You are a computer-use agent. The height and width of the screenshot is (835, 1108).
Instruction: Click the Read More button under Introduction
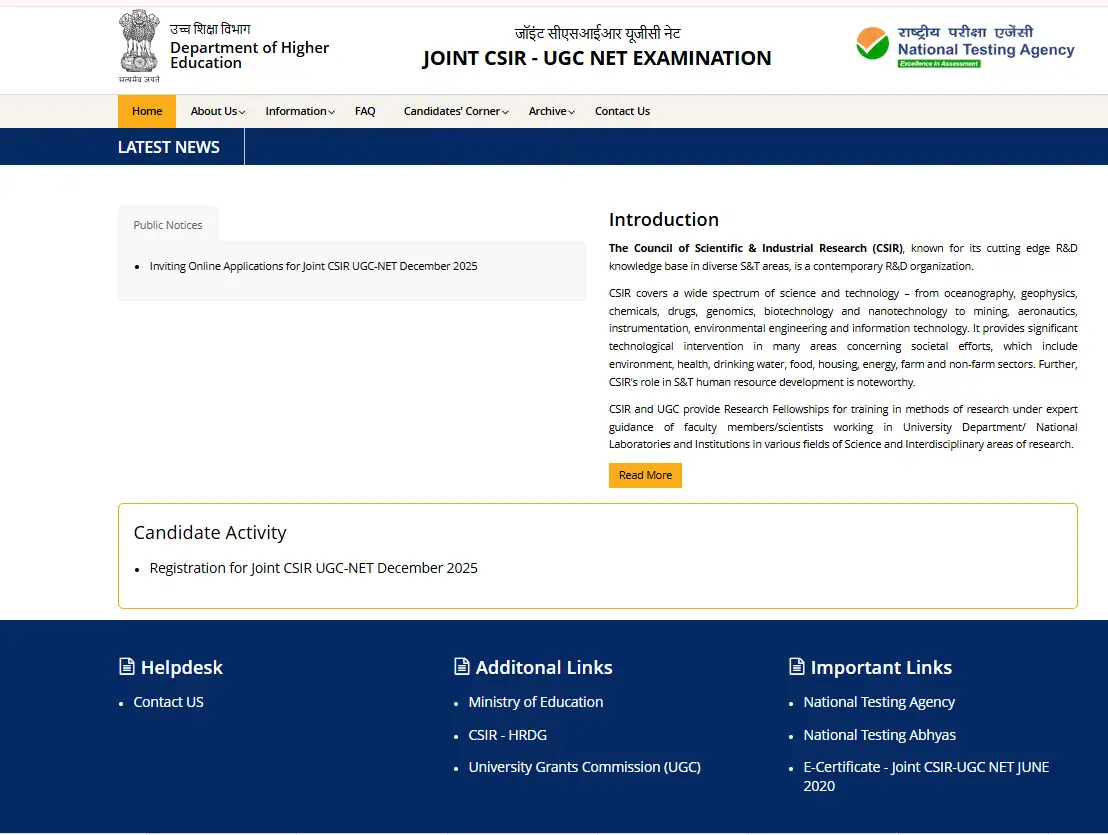(x=645, y=475)
